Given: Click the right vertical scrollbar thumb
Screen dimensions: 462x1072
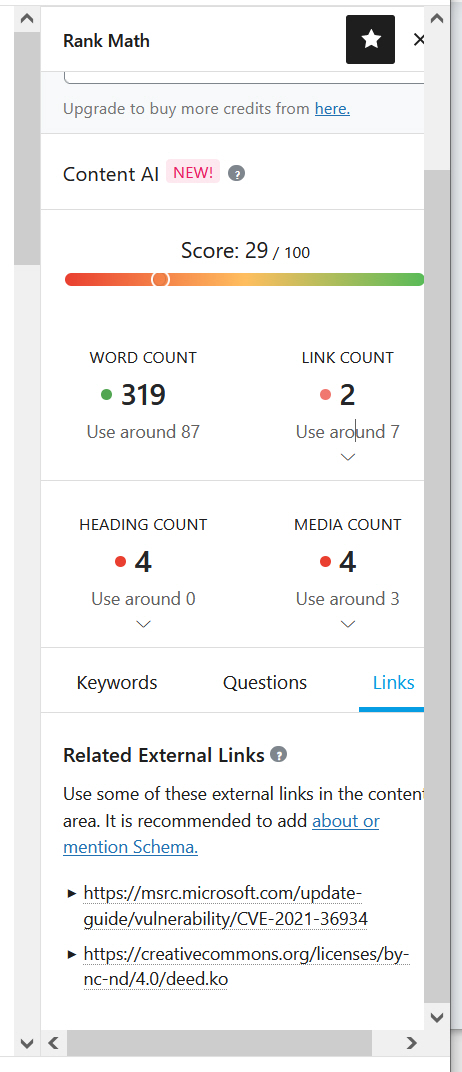Looking at the screenshot, I should [x=437, y=585].
